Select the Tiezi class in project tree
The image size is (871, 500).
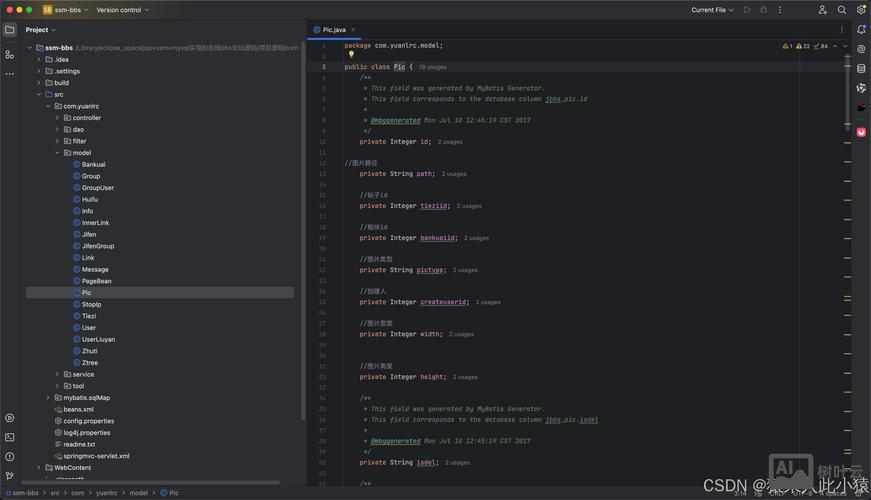[89, 316]
